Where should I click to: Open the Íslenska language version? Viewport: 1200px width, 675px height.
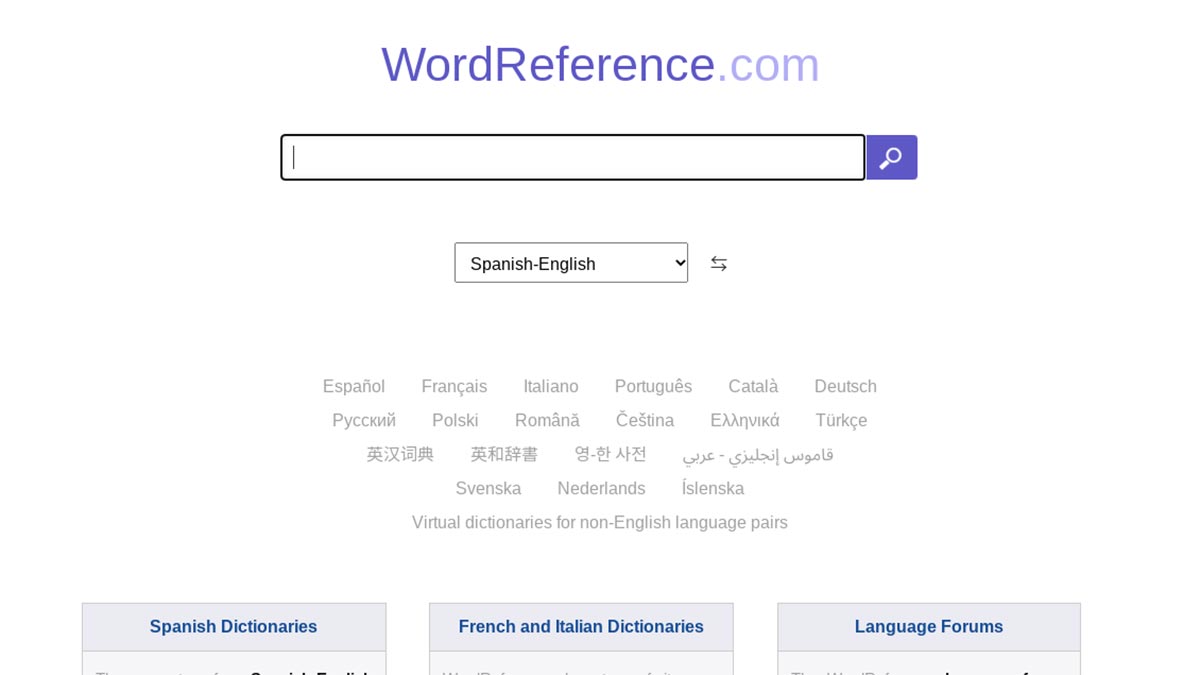click(x=712, y=488)
